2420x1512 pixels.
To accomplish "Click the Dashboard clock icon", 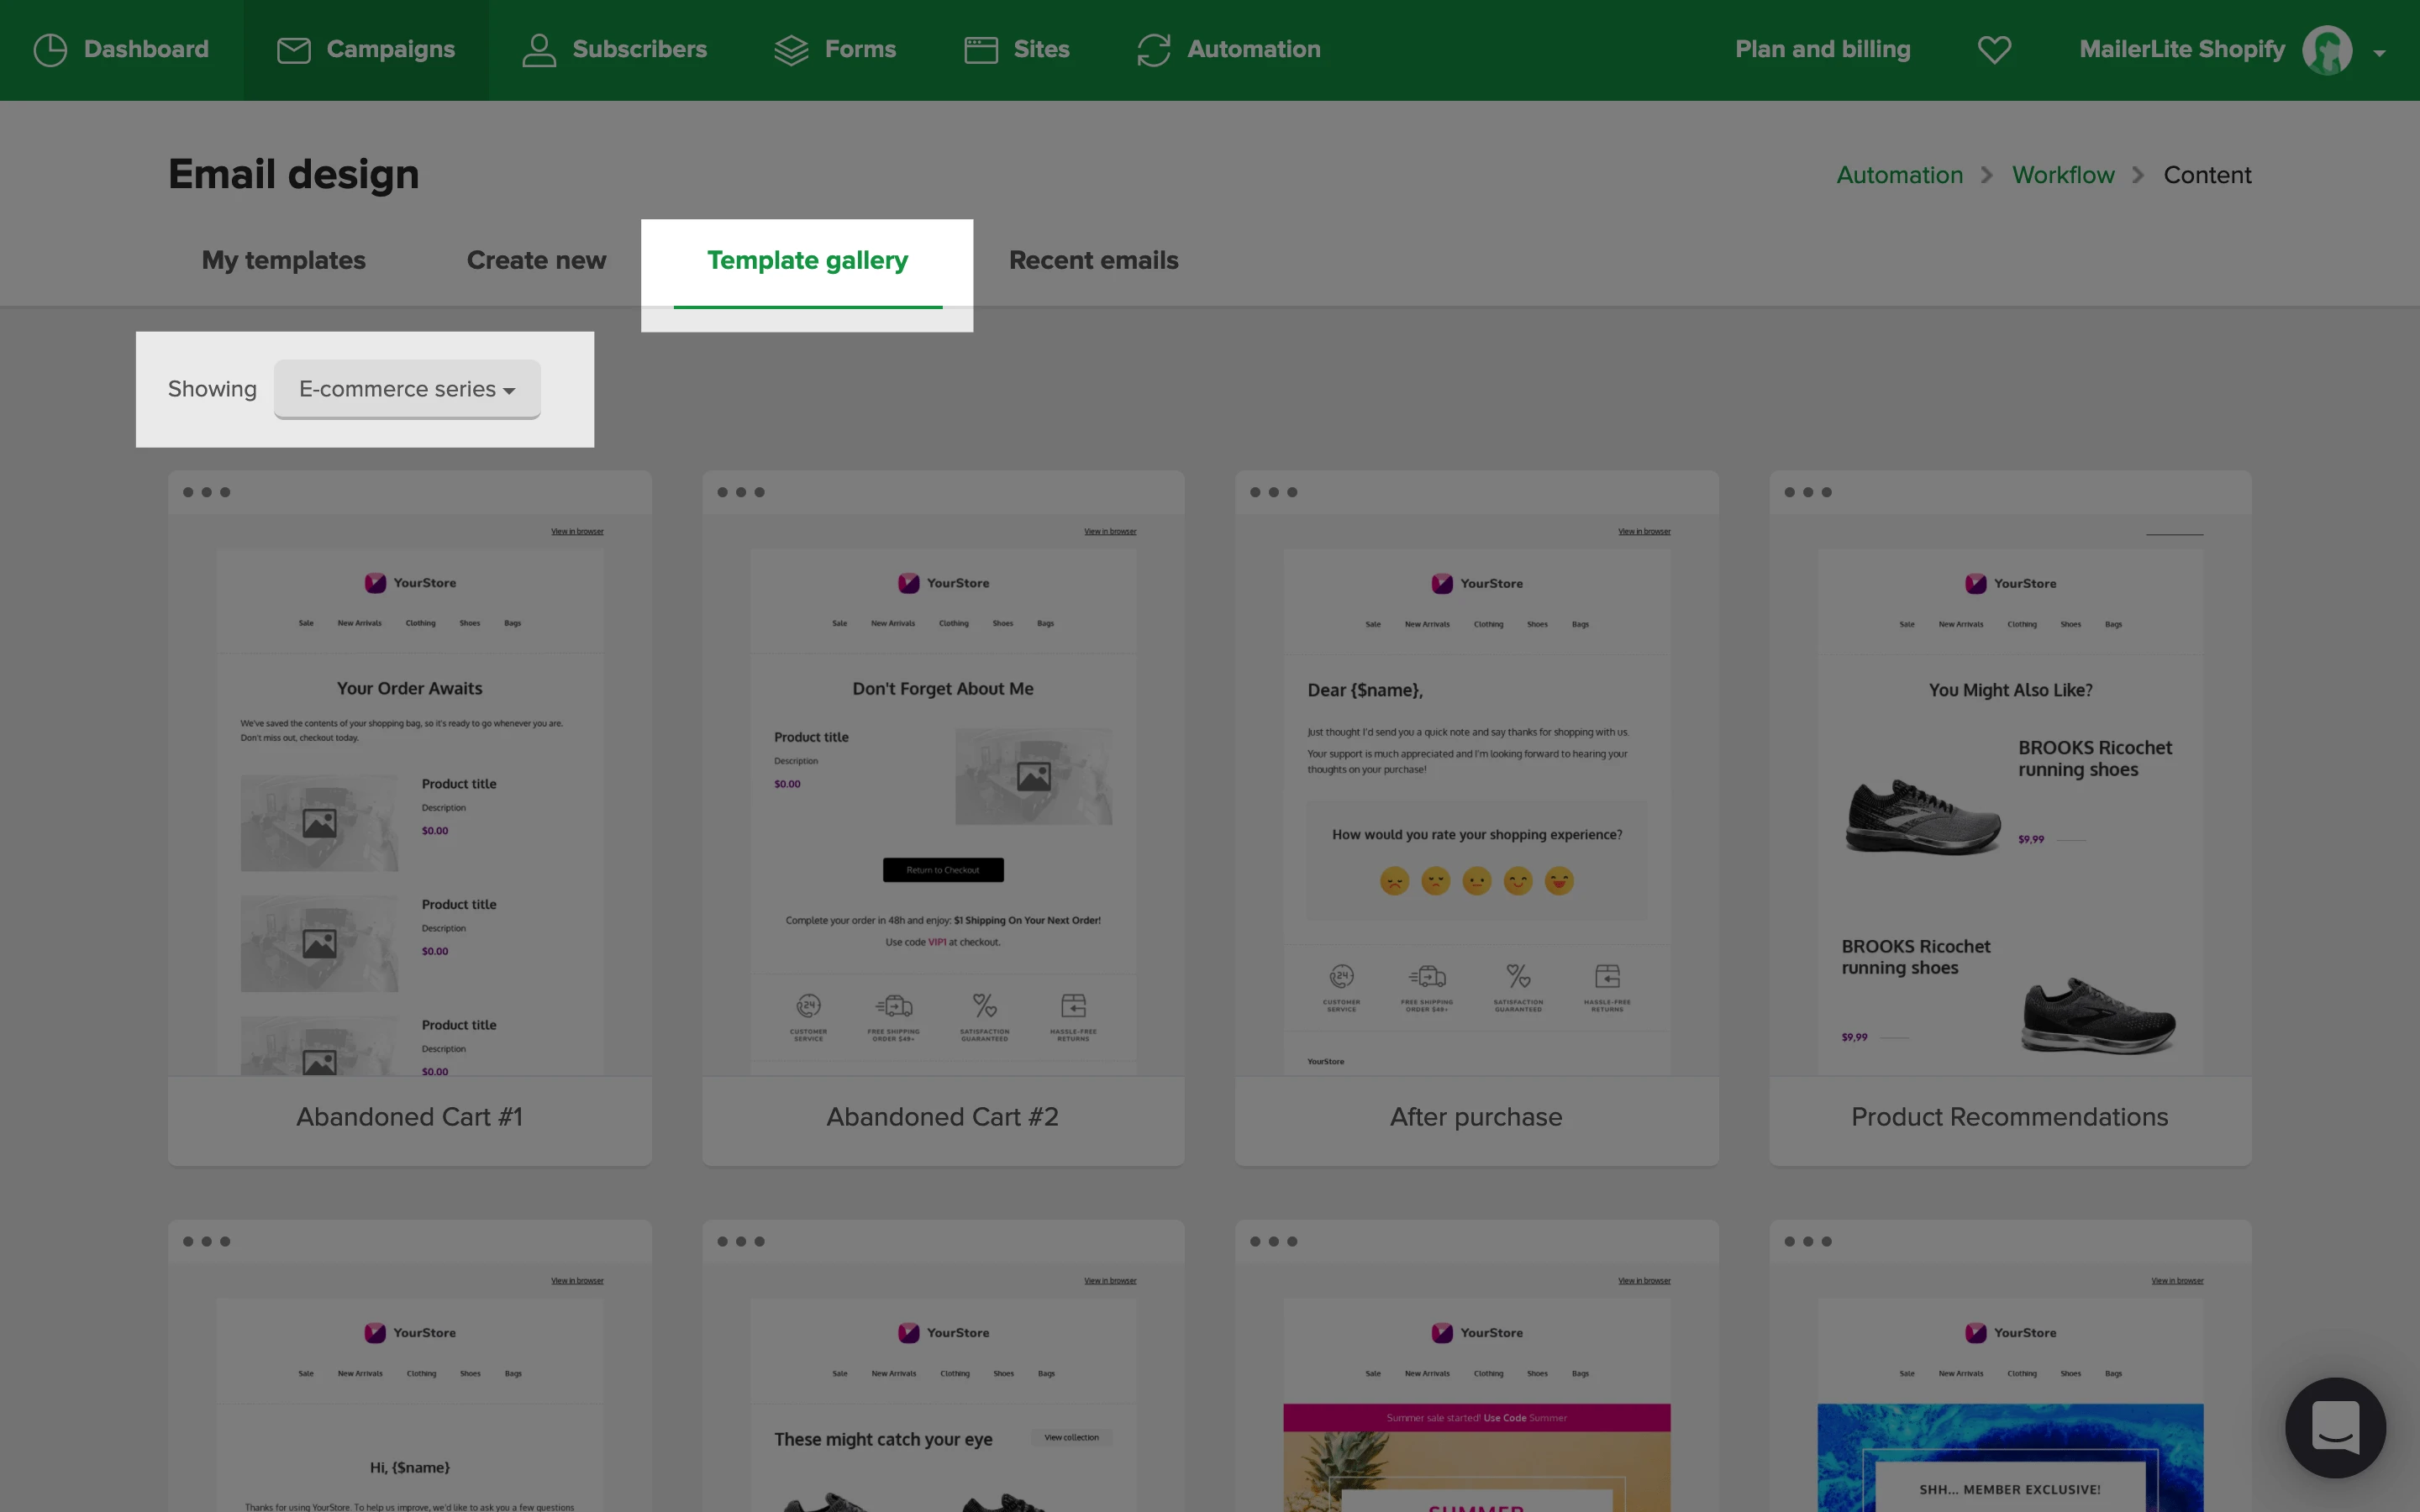I will pyautogui.click(x=50, y=50).
